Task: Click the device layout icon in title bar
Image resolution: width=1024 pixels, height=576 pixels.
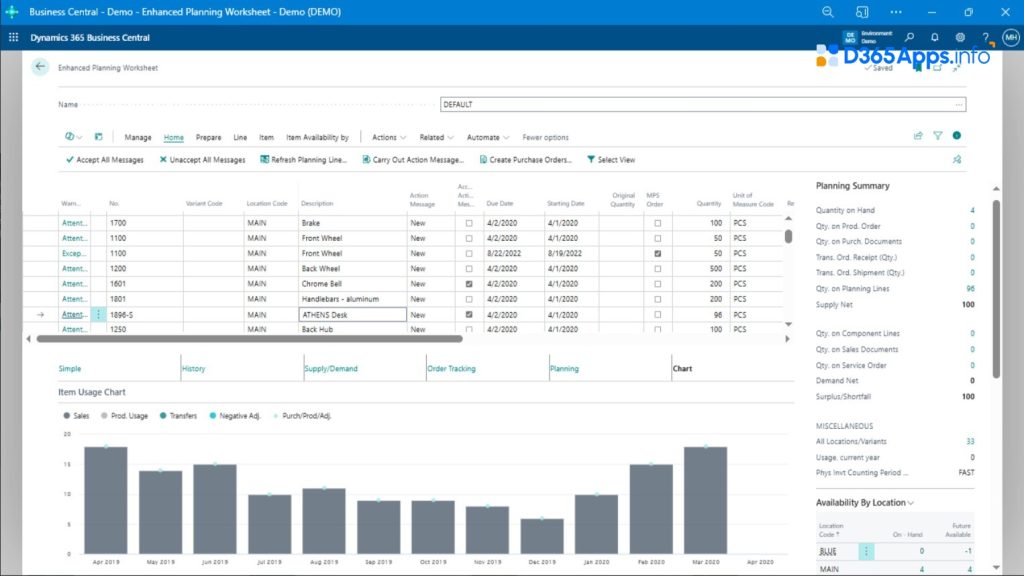Action: point(862,12)
